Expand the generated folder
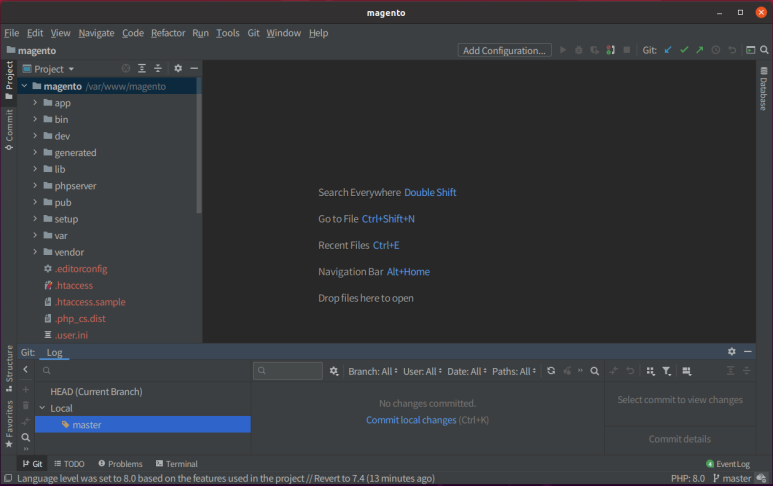773x486 pixels. pyautogui.click(x=35, y=152)
